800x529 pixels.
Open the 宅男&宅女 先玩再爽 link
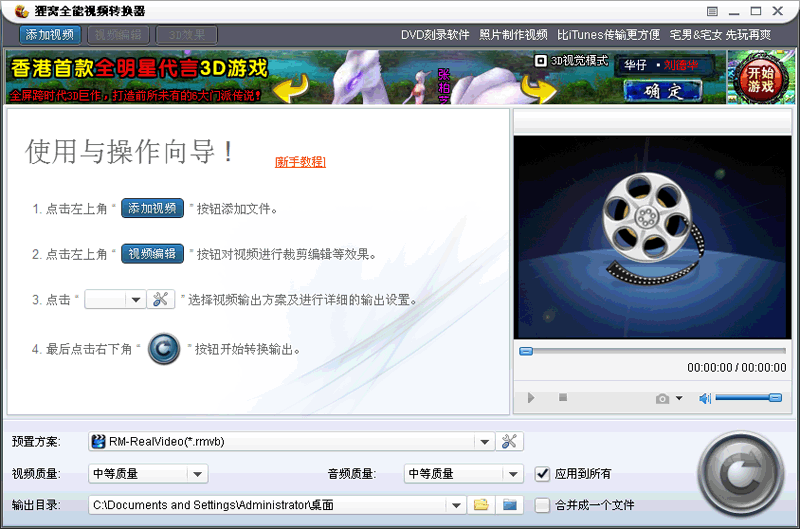pos(720,35)
